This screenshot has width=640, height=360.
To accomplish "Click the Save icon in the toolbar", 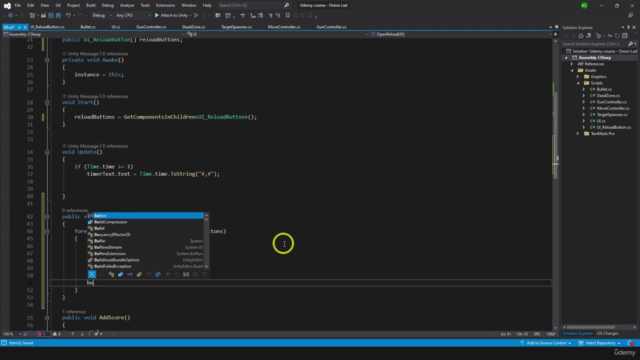I will click(x=51, y=16).
